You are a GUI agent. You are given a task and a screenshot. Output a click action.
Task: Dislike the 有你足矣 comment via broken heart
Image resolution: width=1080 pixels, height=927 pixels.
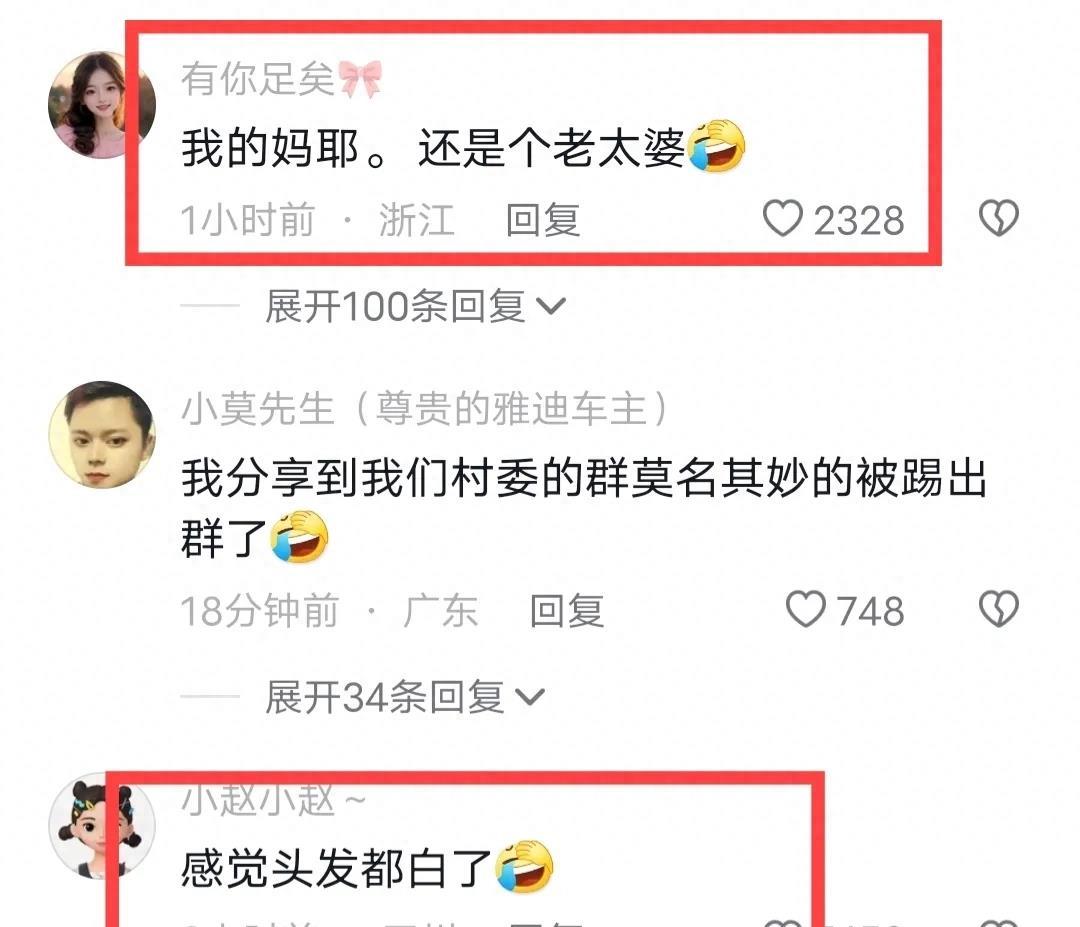click(999, 218)
